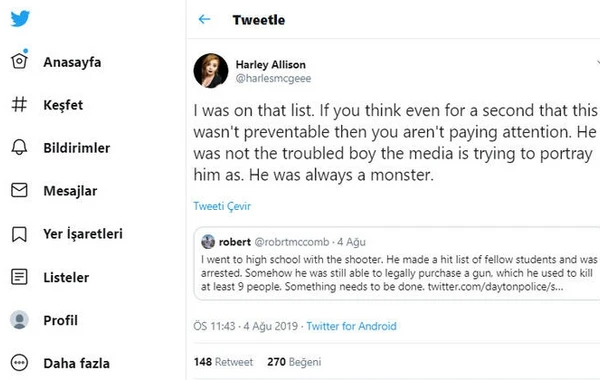
Task: Open Yer İşaretleri bookmark icon
Action: tap(19, 234)
